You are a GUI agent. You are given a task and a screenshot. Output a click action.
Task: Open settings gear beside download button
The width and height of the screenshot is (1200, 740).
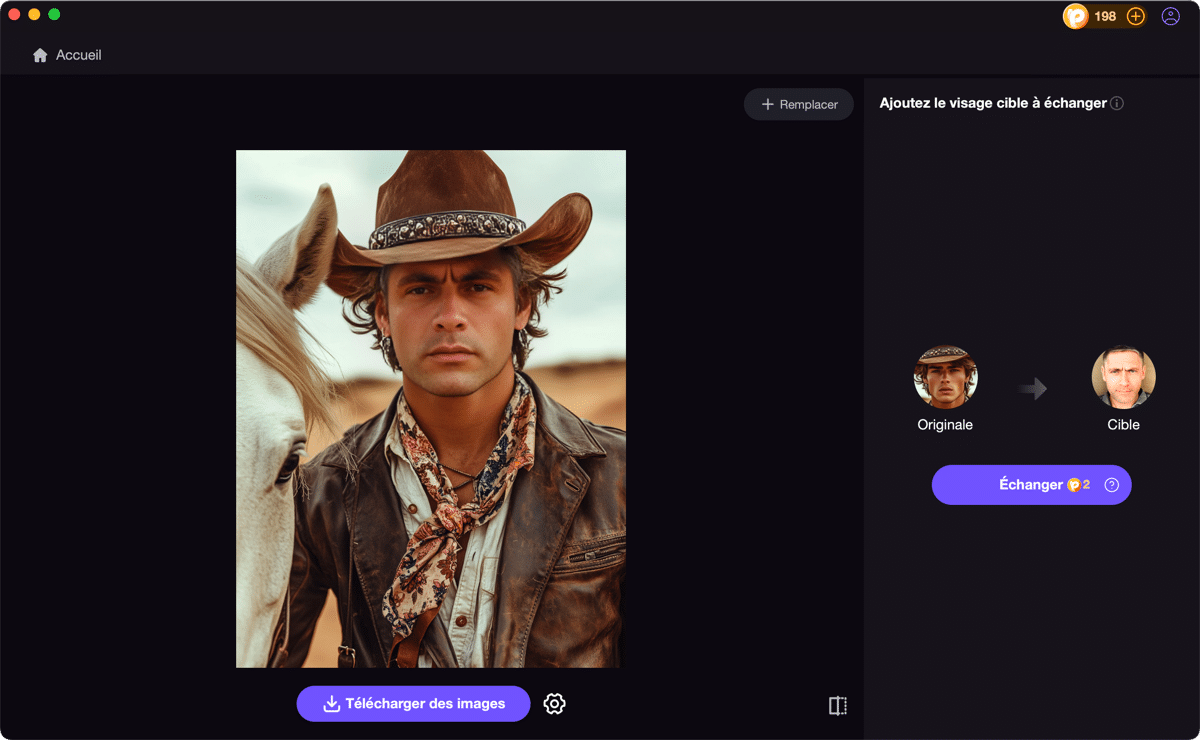click(554, 704)
